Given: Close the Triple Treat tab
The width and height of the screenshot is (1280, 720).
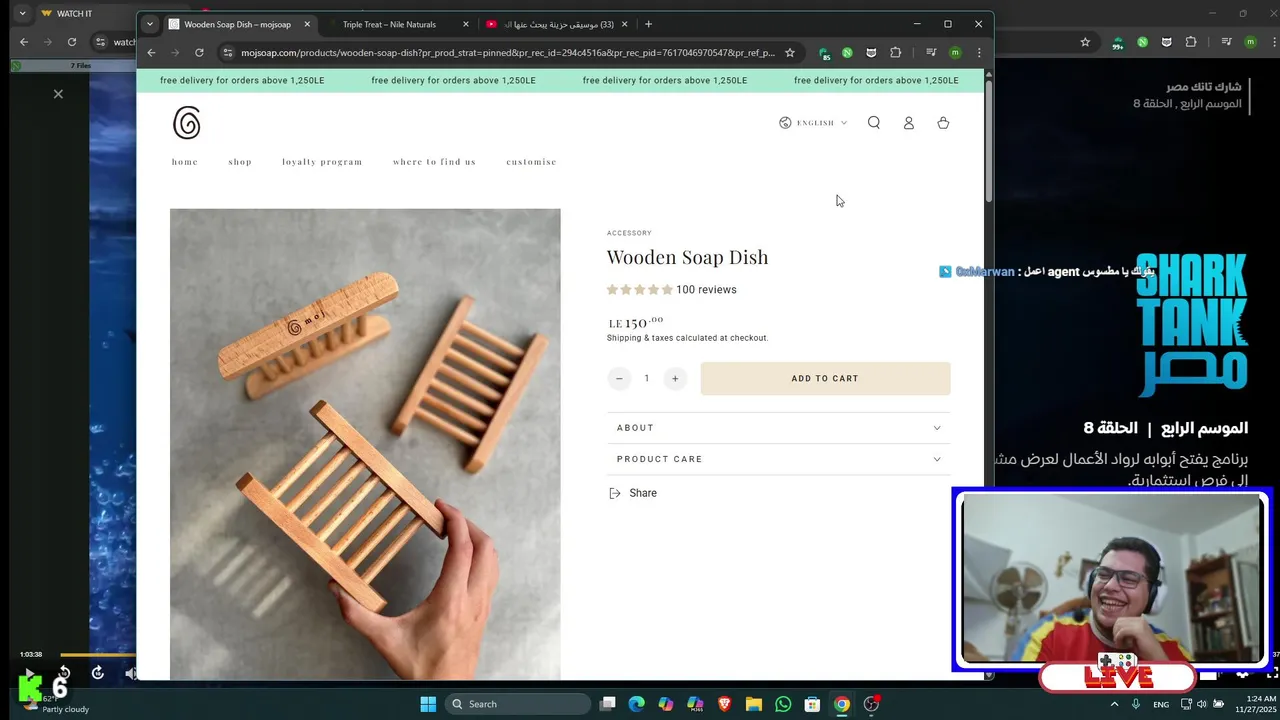Looking at the screenshot, I should pos(465,24).
